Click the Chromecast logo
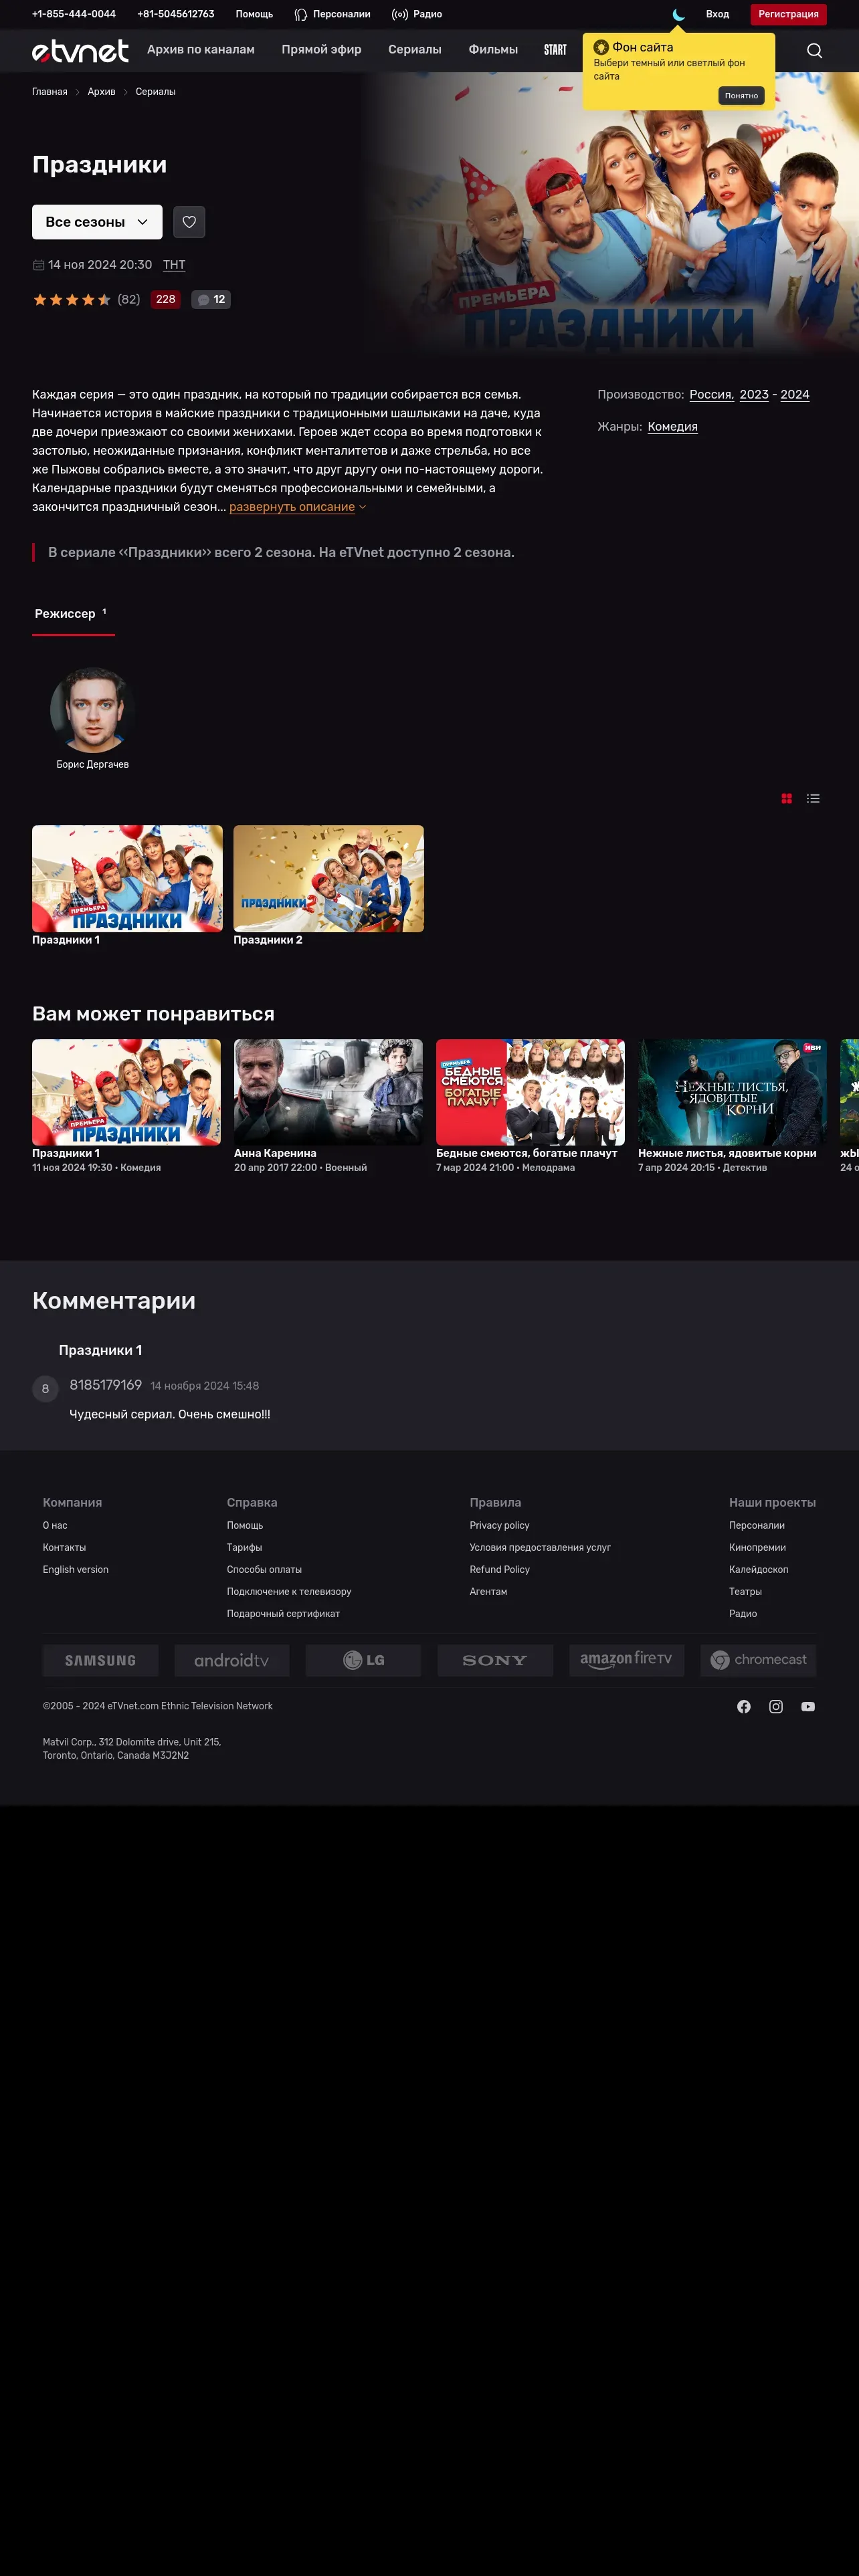The height and width of the screenshot is (2576, 859). [x=758, y=1660]
